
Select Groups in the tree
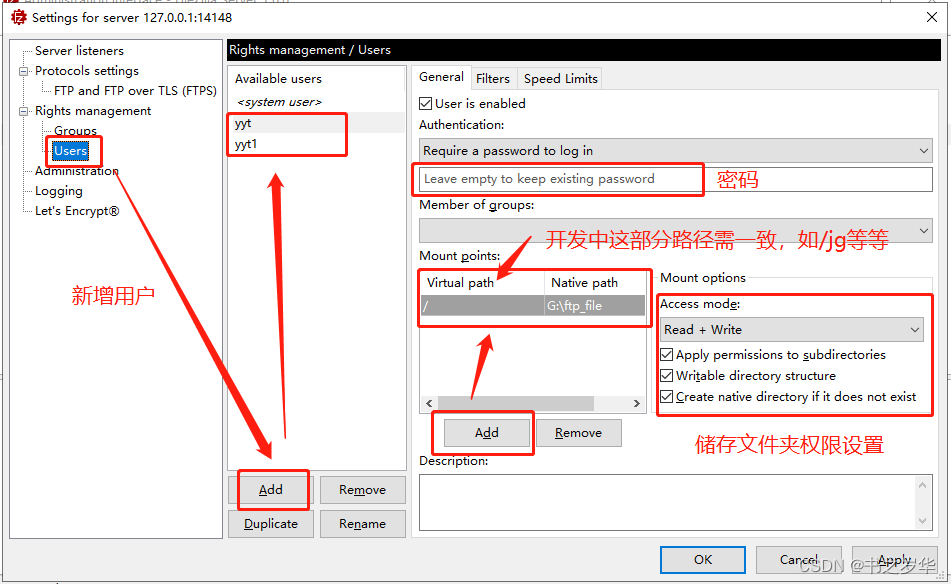click(75, 130)
